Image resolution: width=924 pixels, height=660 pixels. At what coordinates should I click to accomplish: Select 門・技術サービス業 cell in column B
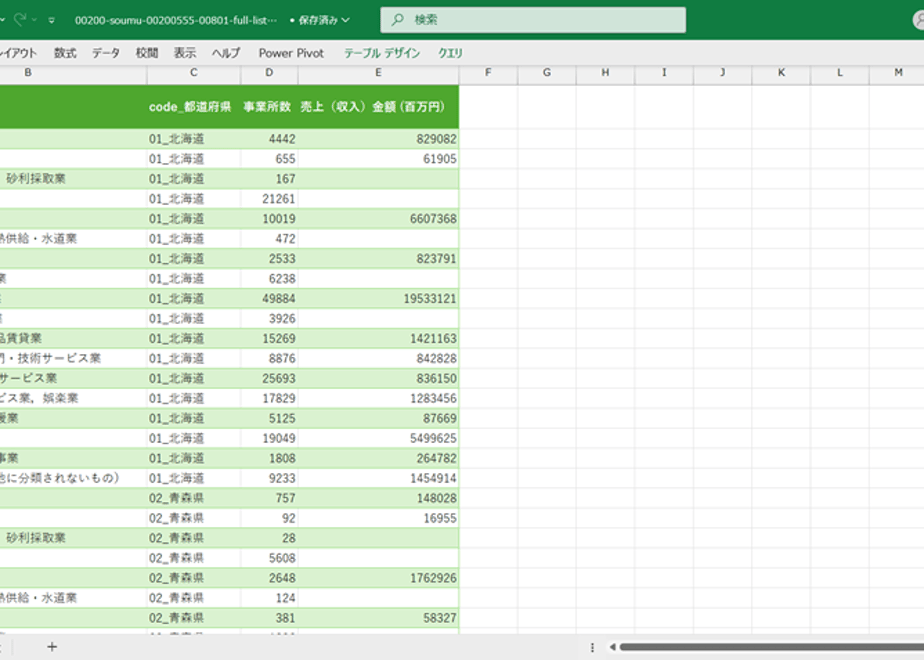[x=73, y=358]
